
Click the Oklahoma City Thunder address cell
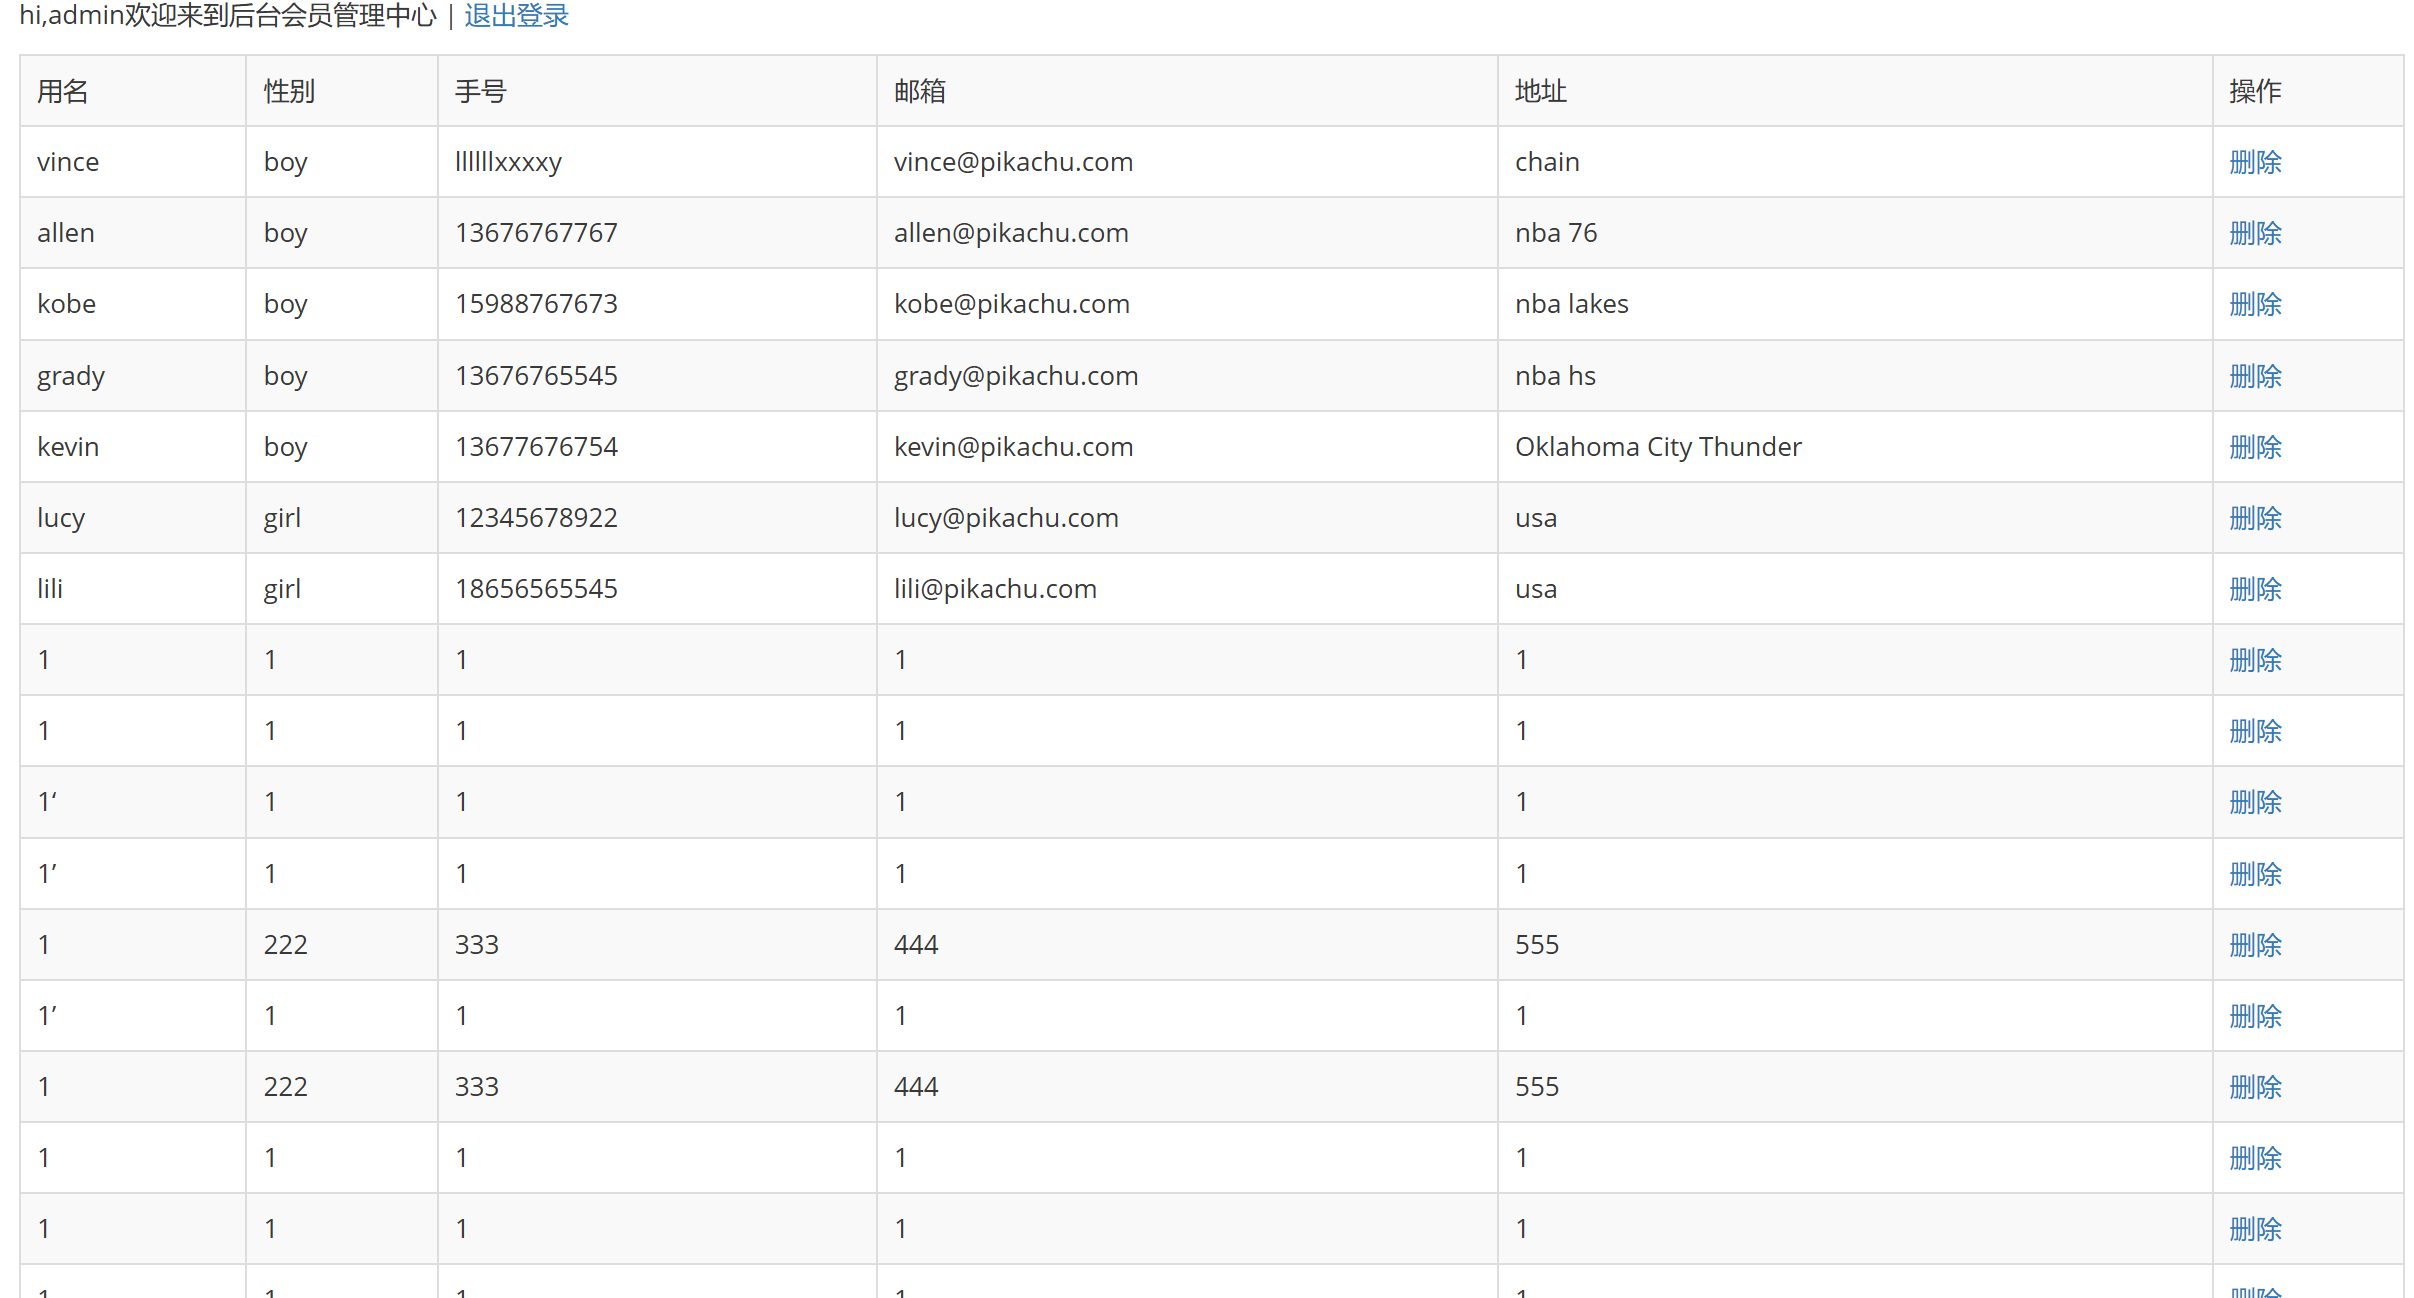[1658, 447]
